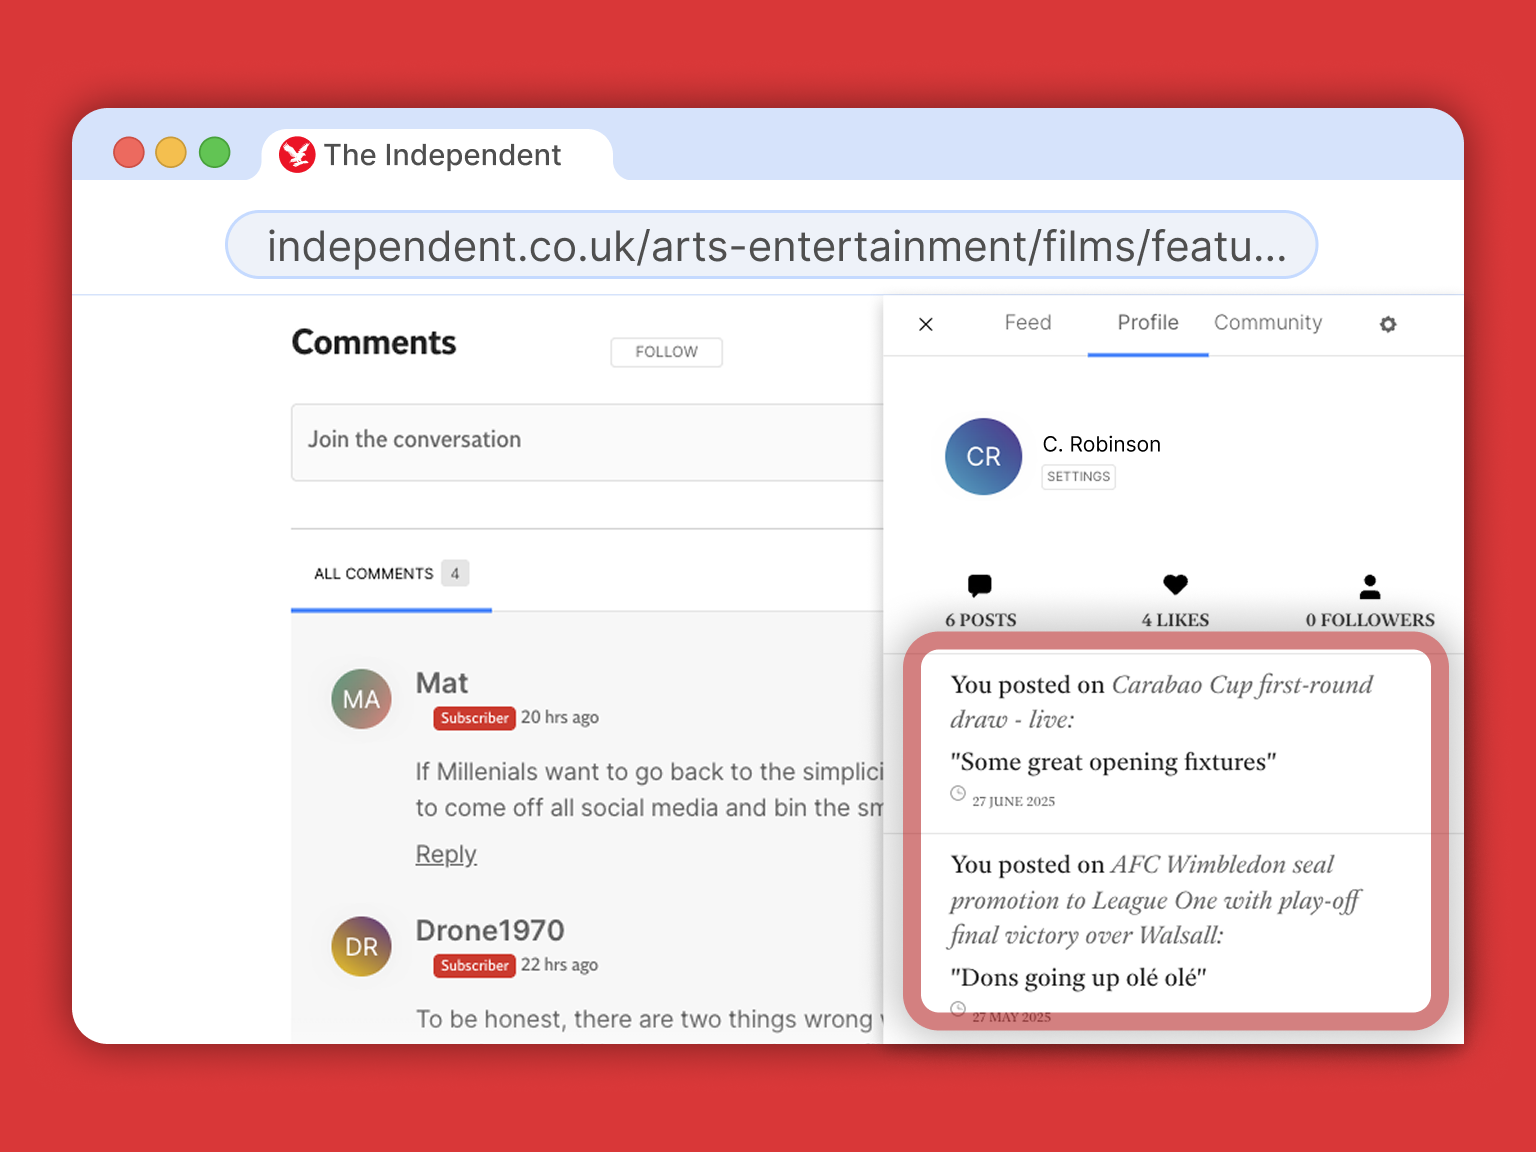Select the All Comments tab
Image resolution: width=1536 pixels, height=1152 pixels.
(x=391, y=574)
